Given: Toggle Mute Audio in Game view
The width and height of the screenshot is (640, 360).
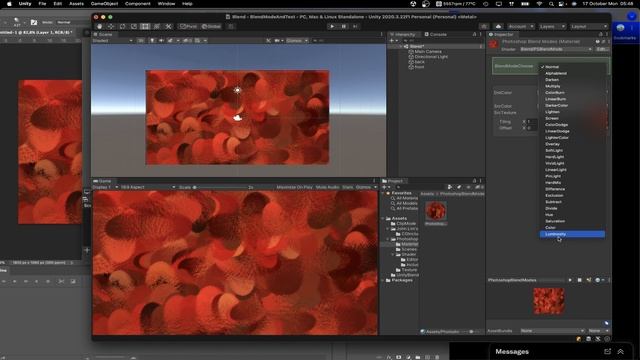Looking at the screenshot, I should click(x=328, y=187).
